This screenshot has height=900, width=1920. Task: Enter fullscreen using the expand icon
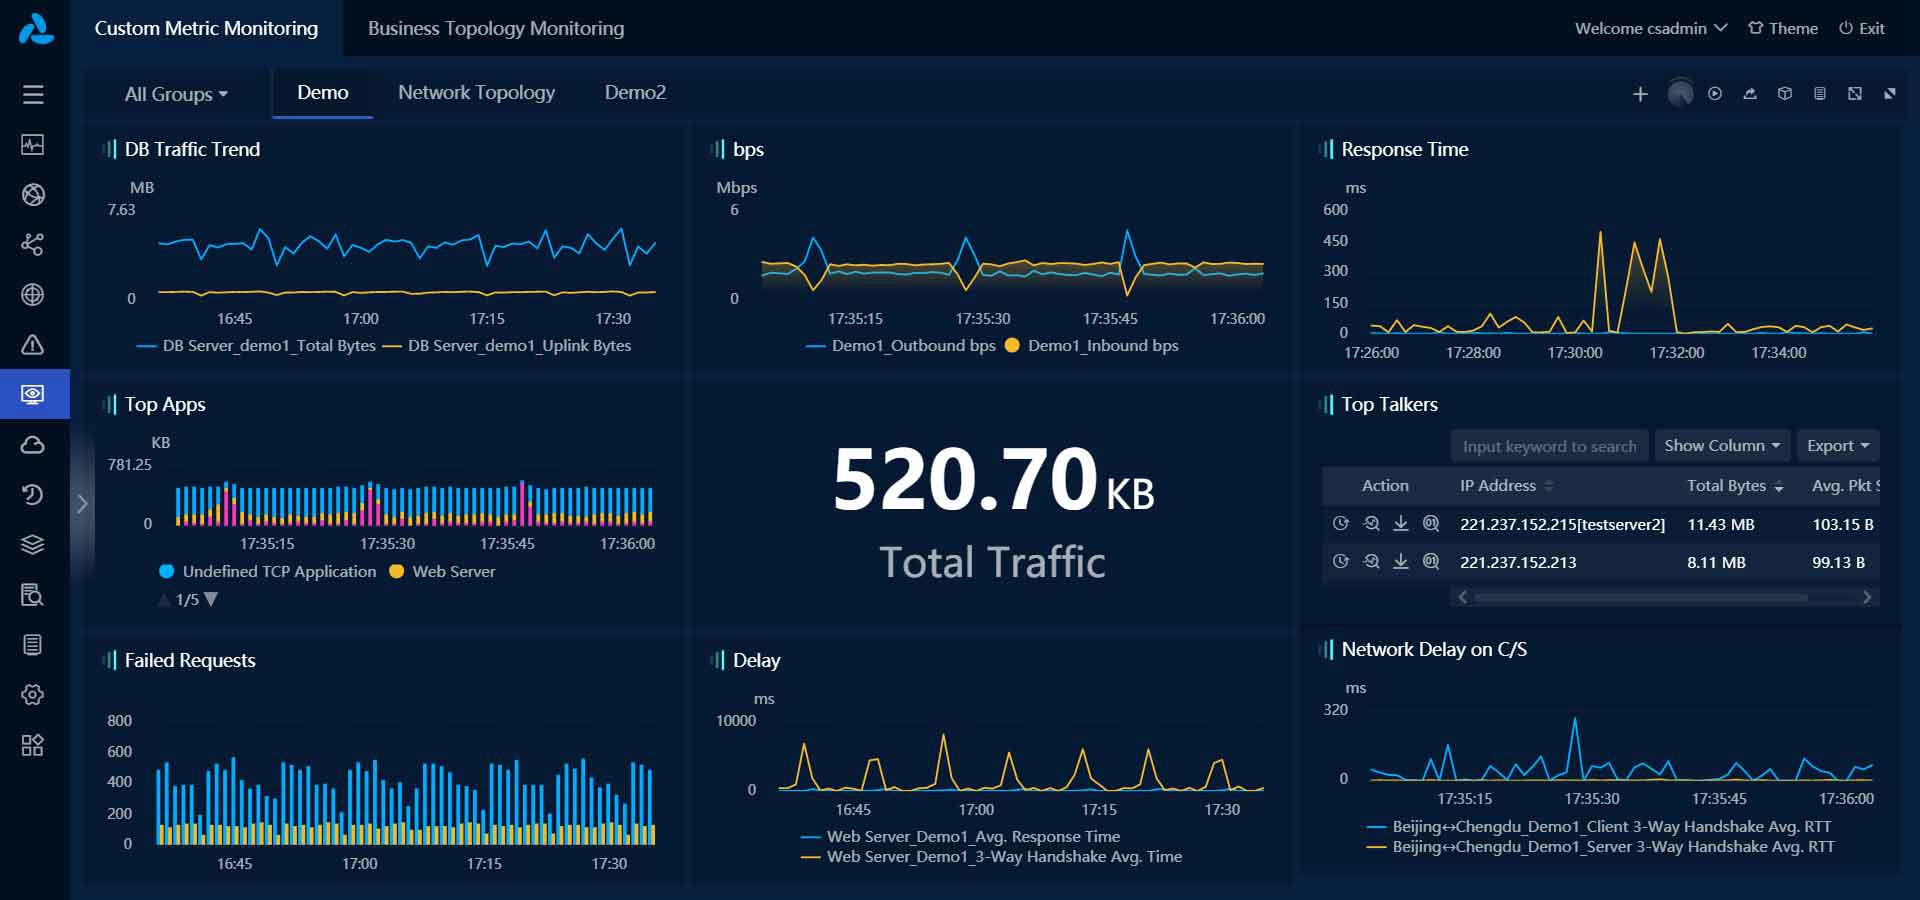tap(1855, 93)
